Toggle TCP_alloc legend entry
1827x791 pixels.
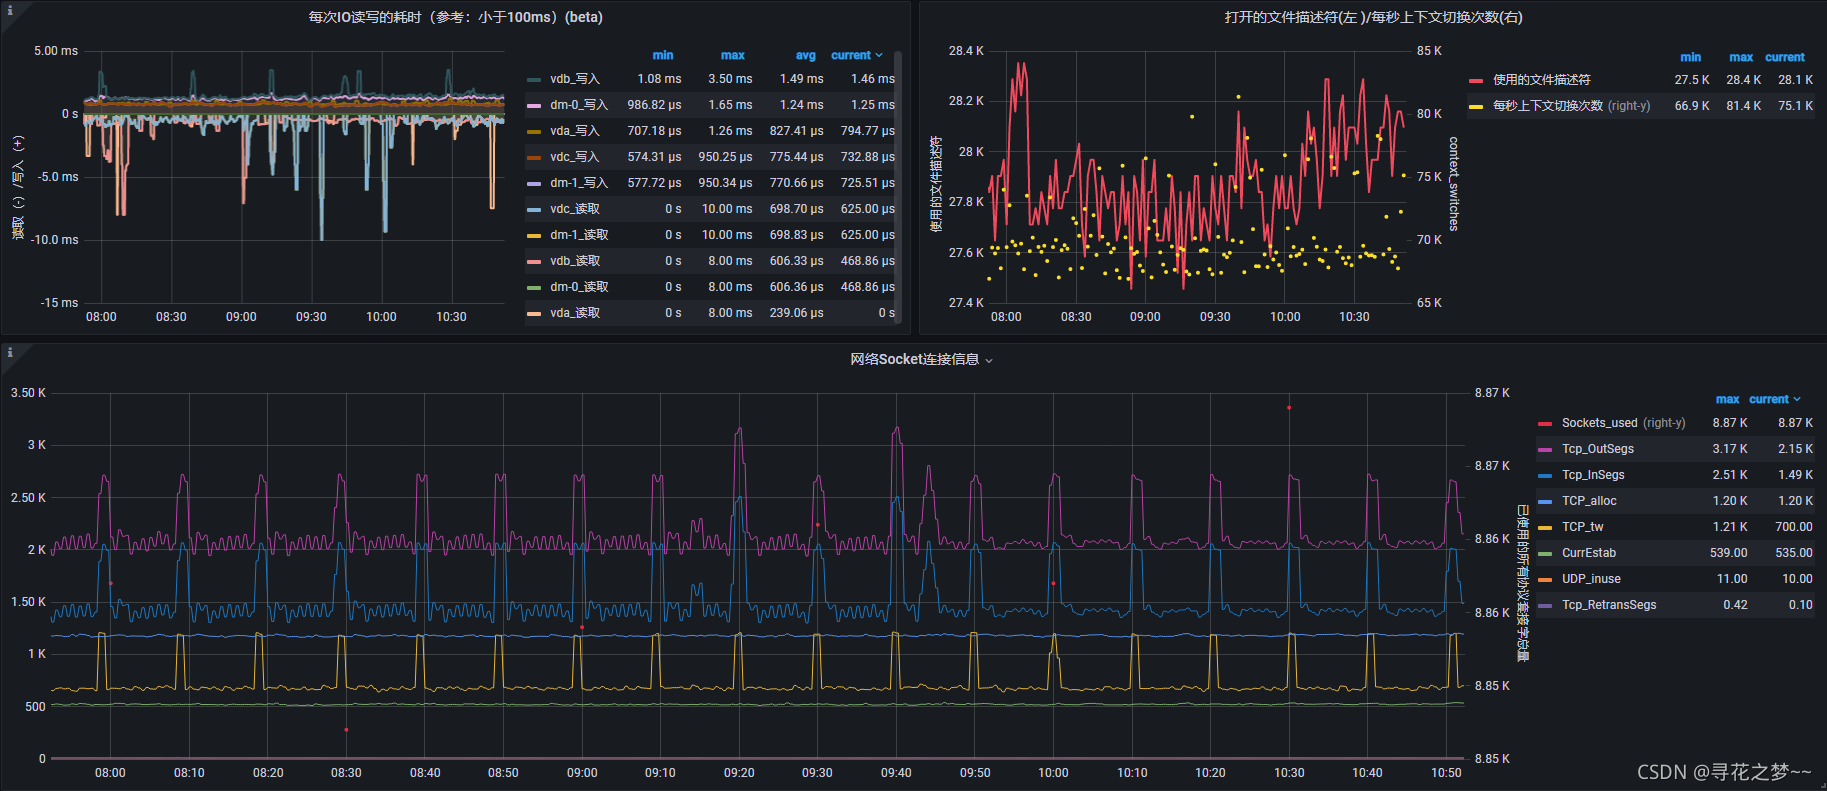[1589, 501]
